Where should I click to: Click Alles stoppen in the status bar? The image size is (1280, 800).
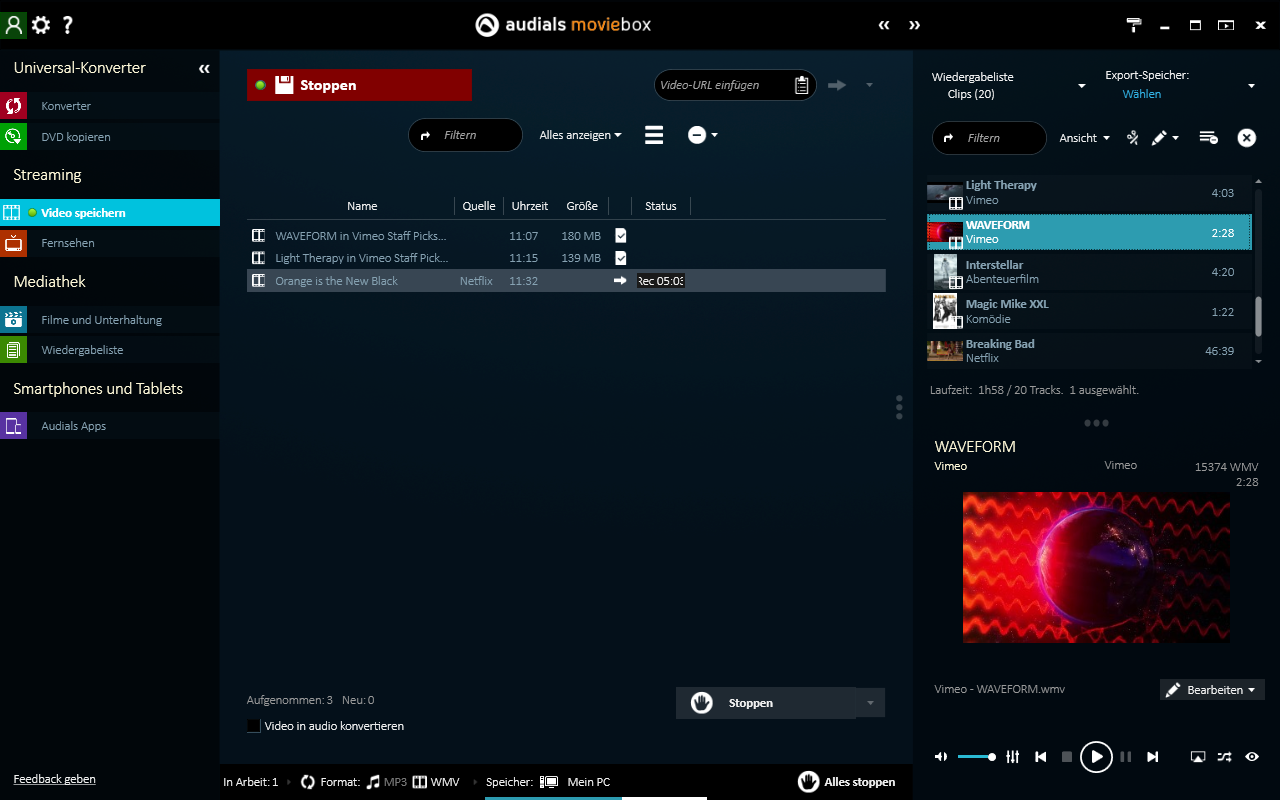[846, 782]
